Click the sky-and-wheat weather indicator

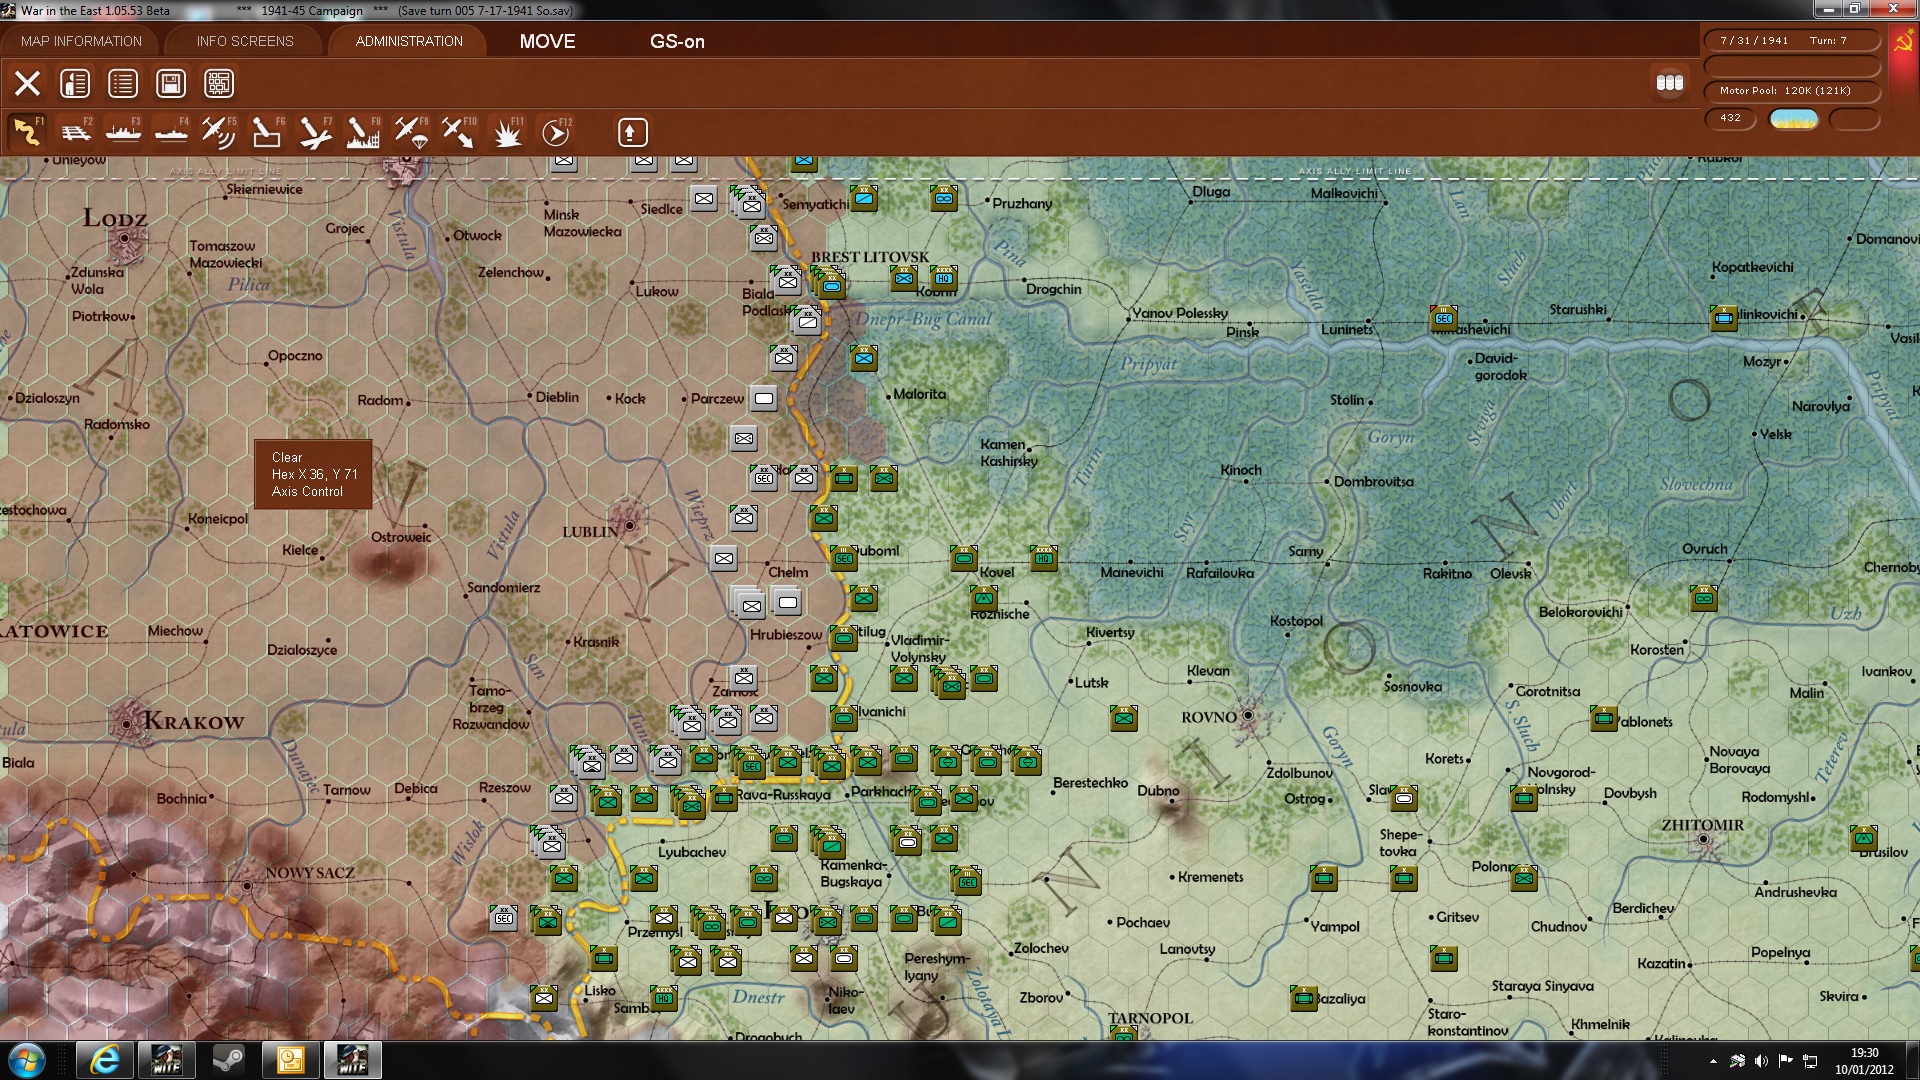pos(1794,119)
